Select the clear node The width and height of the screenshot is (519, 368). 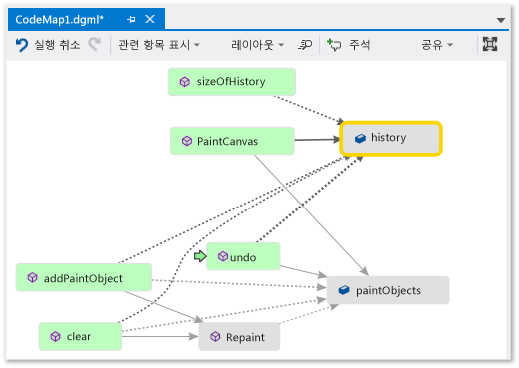(x=80, y=336)
